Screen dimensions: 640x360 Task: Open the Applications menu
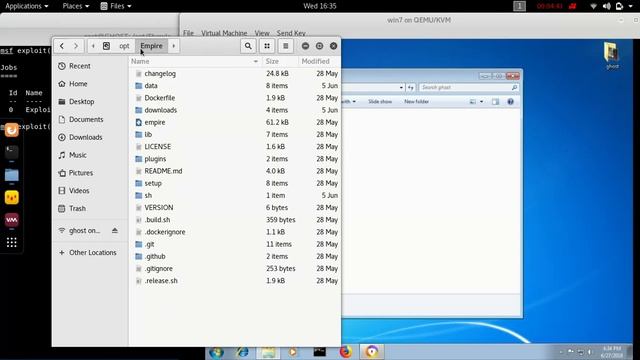(x=27, y=6)
